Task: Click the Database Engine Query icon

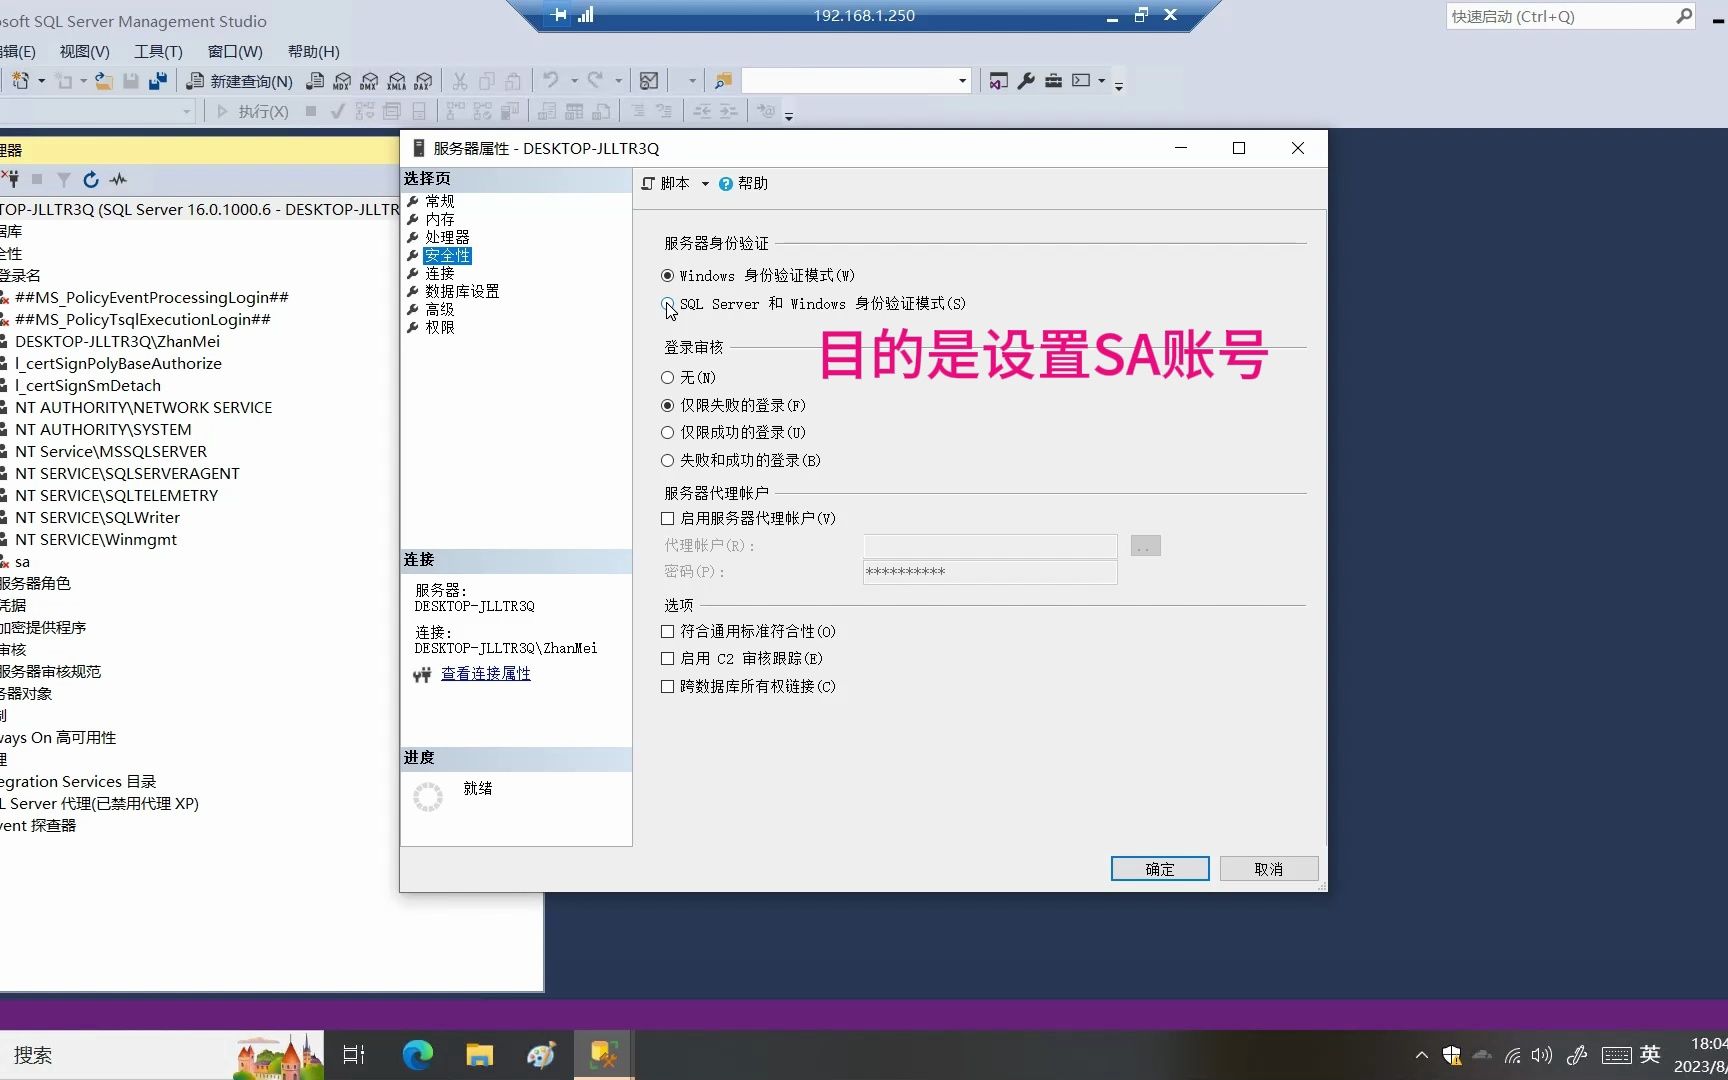Action: [315, 81]
